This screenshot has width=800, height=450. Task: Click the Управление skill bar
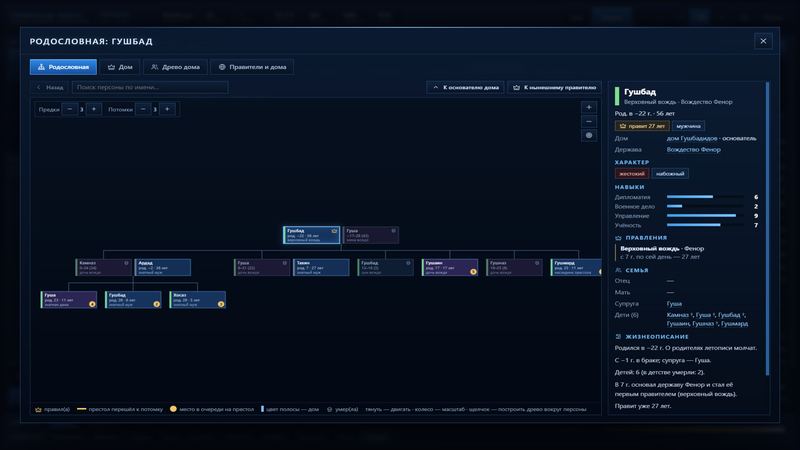point(705,215)
